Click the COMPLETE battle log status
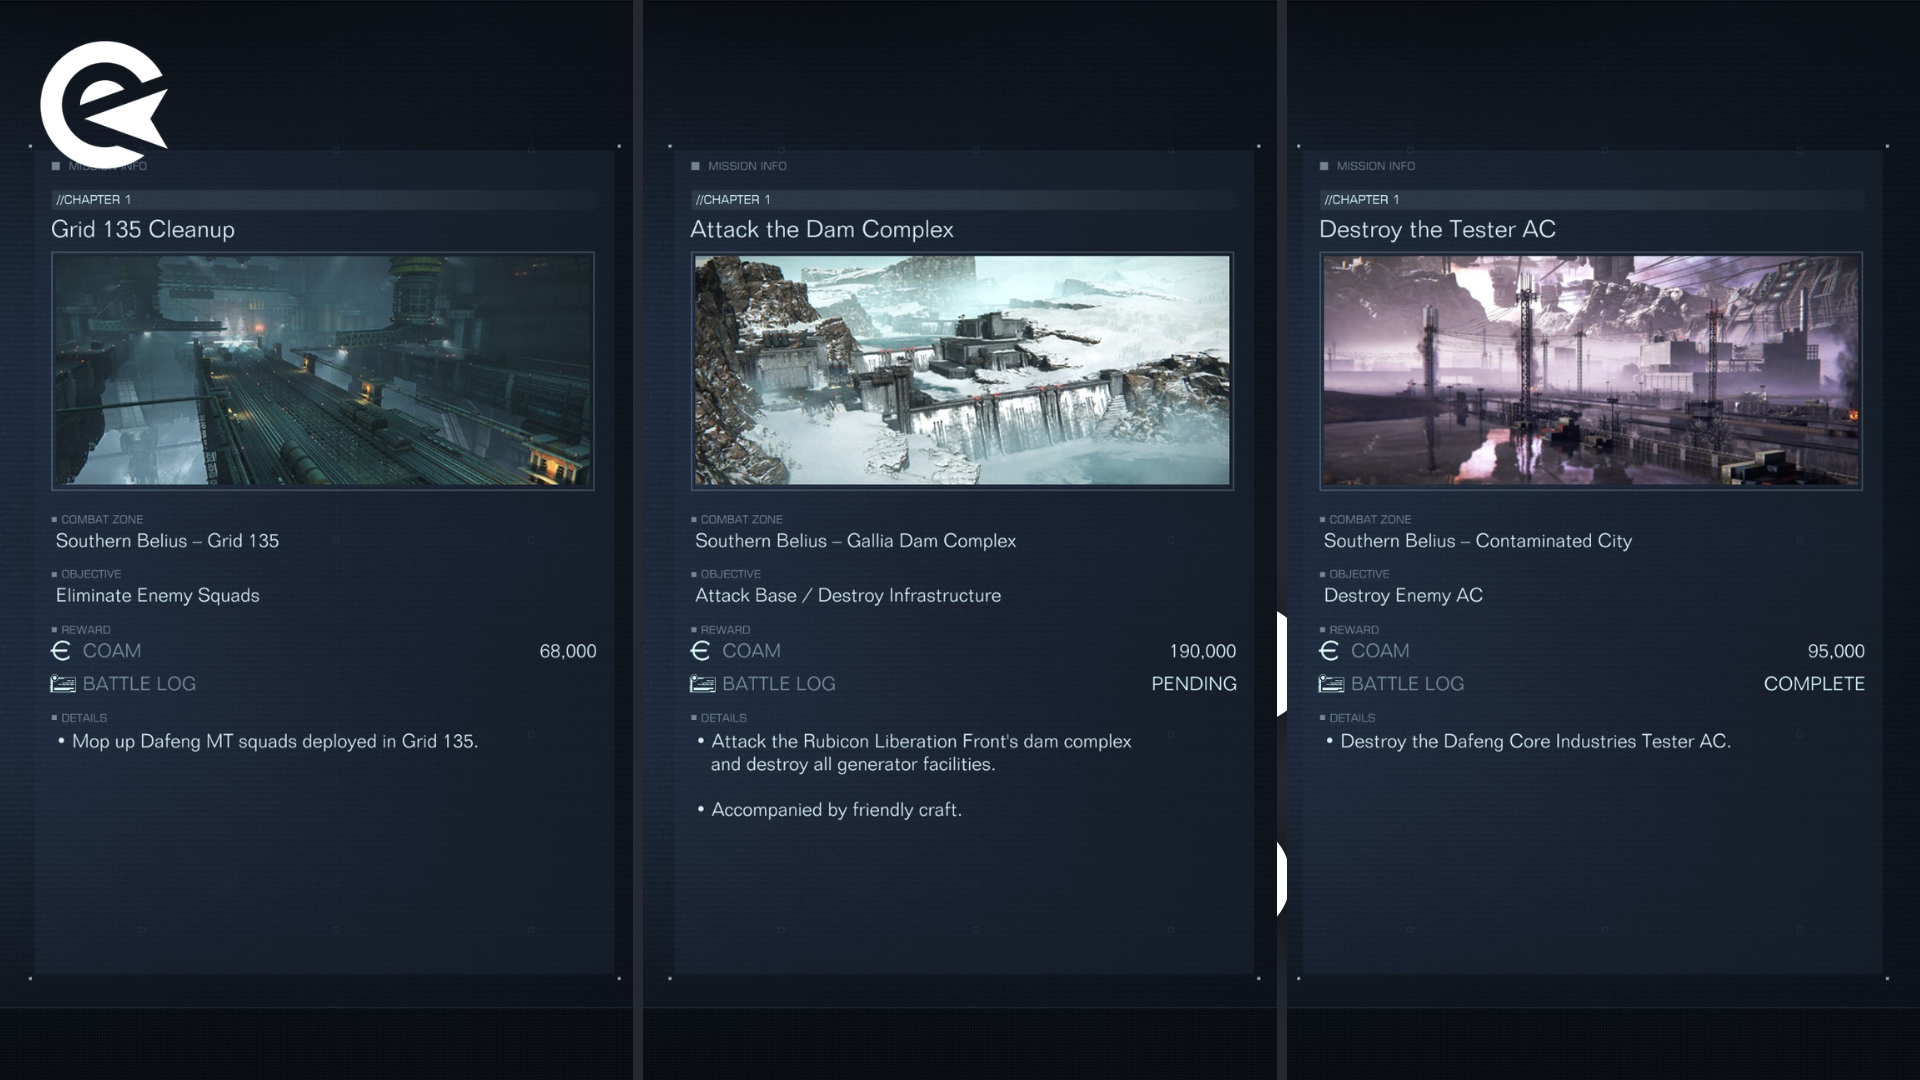1920x1080 pixels. 1814,684
